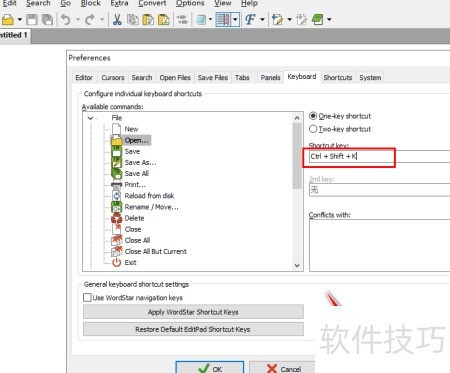Click the scroll down arrow of commands list
The image size is (450, 373).
pyautogui.click(x=297, y=265)
